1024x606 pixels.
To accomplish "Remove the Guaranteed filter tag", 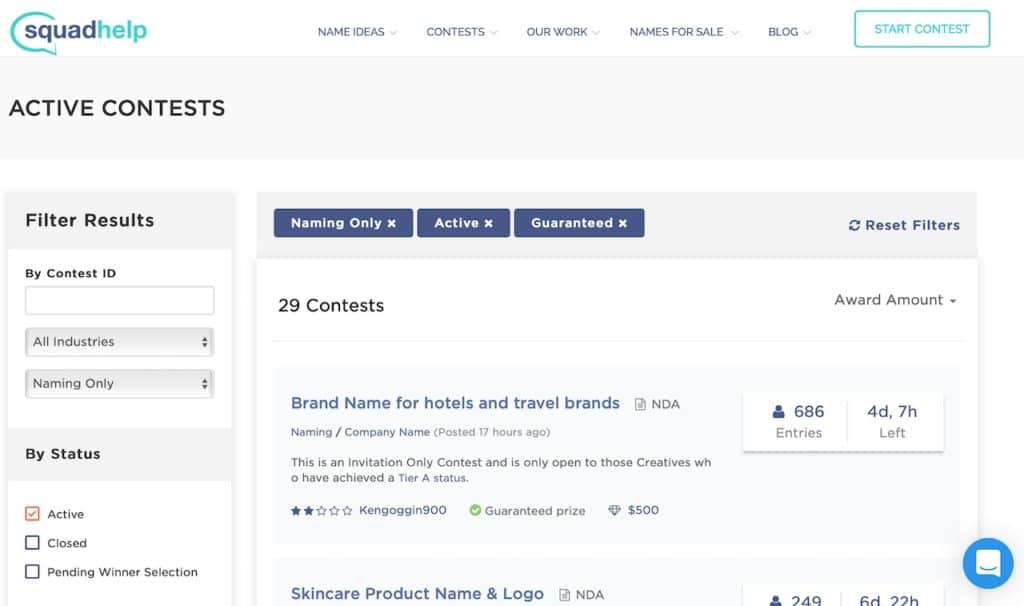I will [x=622, y=223].
